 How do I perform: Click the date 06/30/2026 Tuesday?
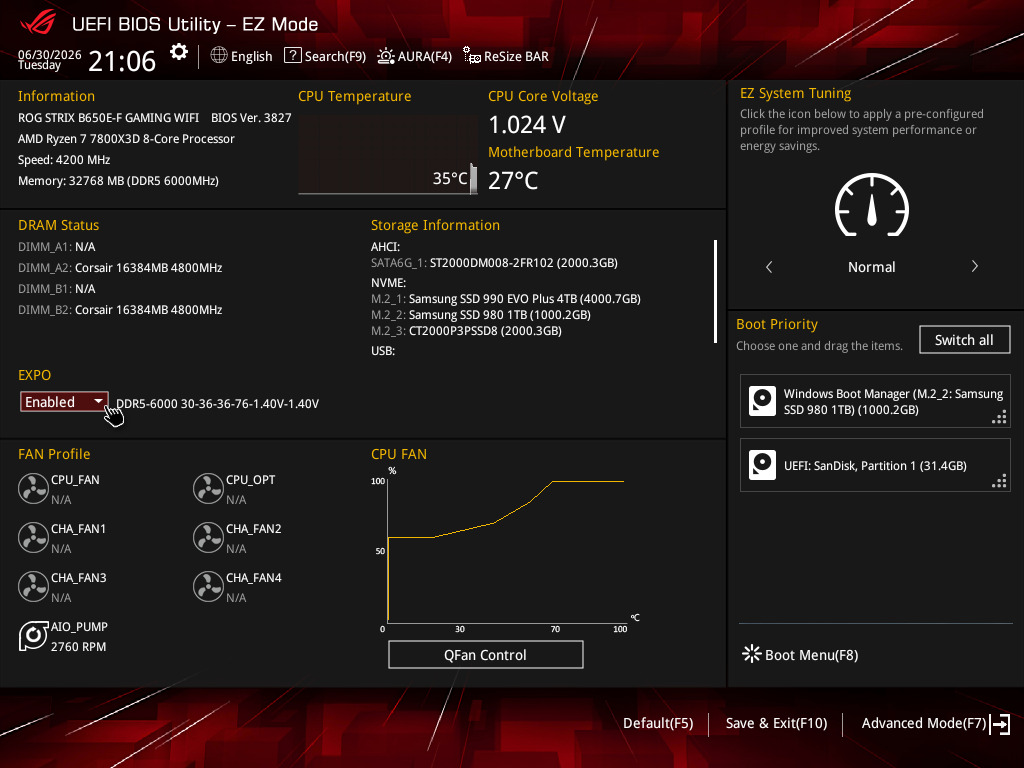[x=49, y=59]
